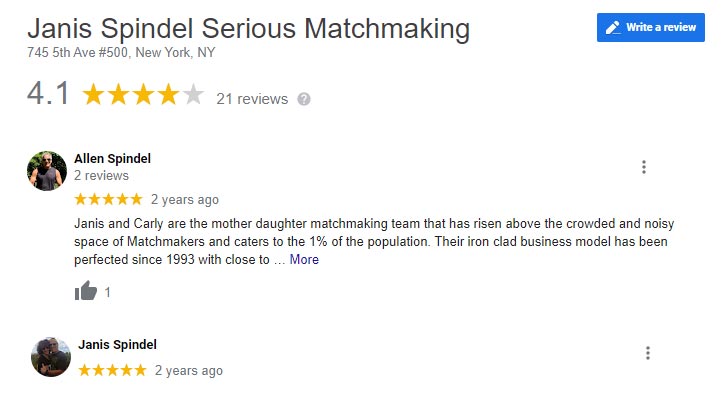The height and width of the screenshot is (402, 724).
Task: Open Allen Spindel's profile photo
Action: [x=47, y=171]
